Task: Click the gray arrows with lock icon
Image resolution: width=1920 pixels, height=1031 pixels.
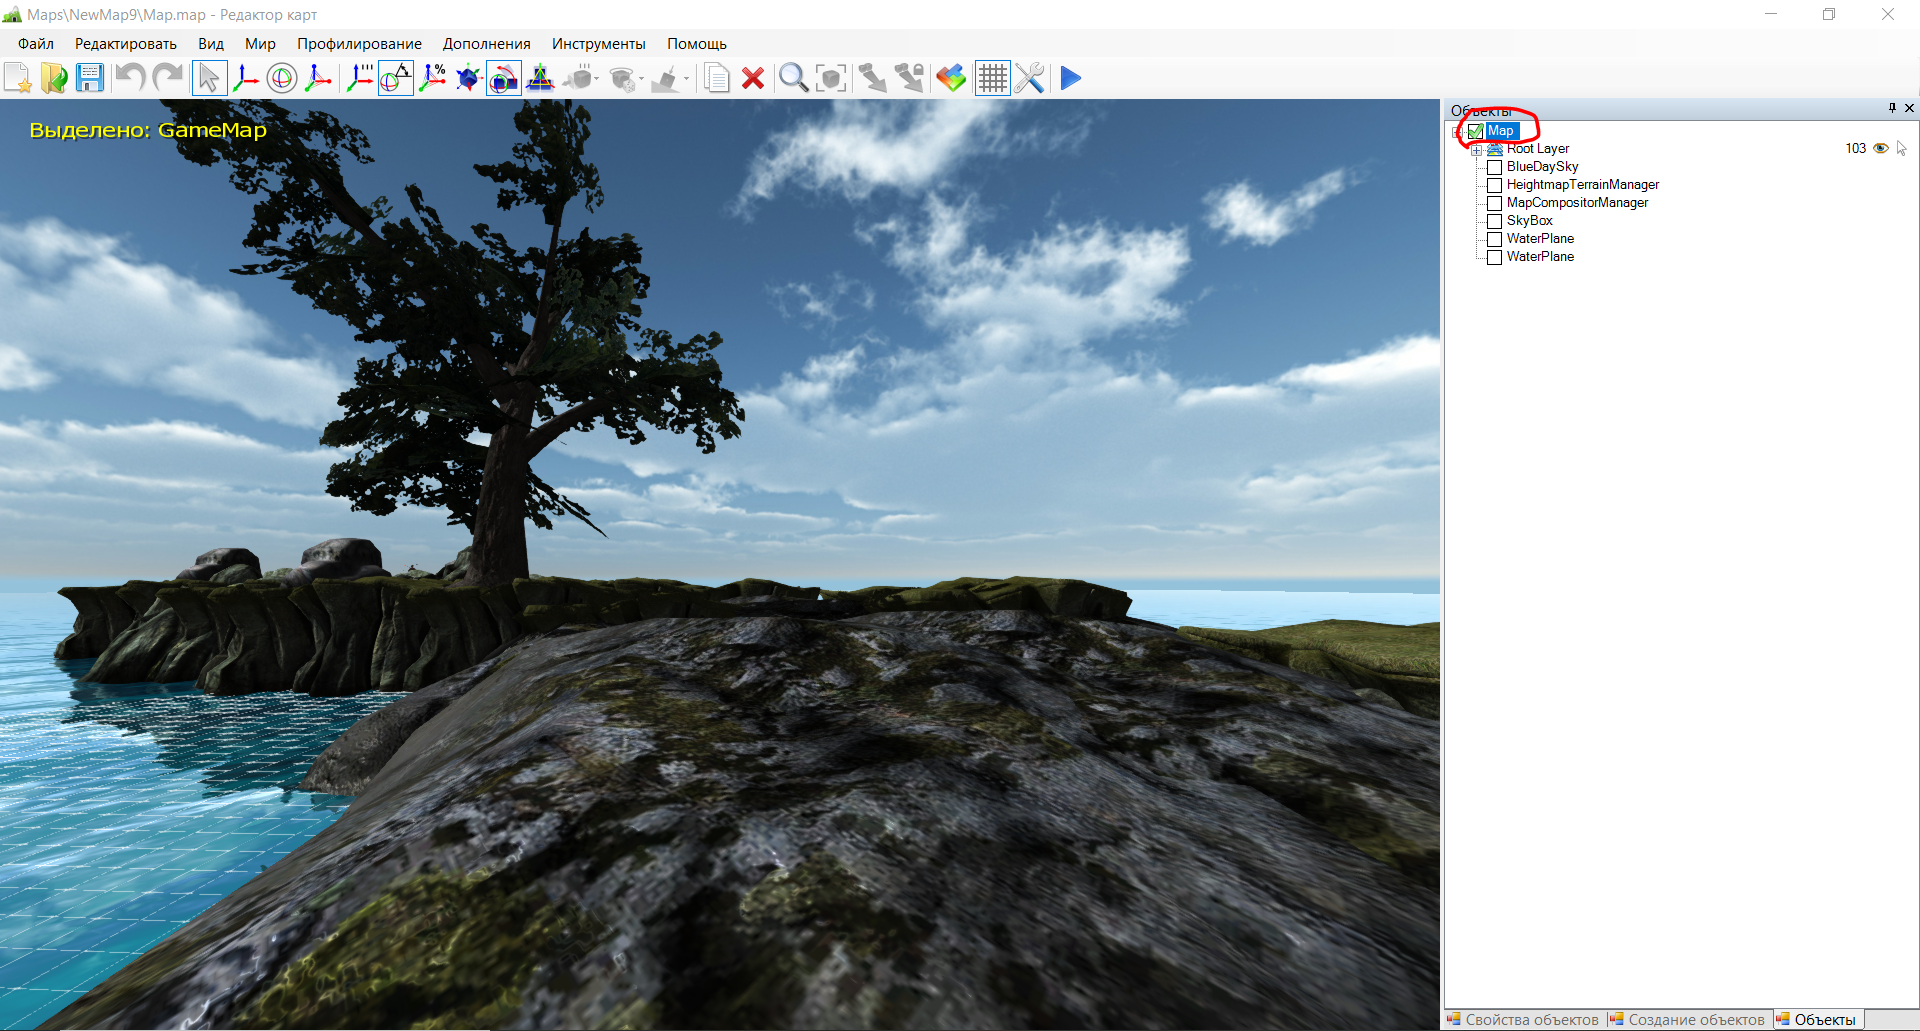Action: click(909, 78)
